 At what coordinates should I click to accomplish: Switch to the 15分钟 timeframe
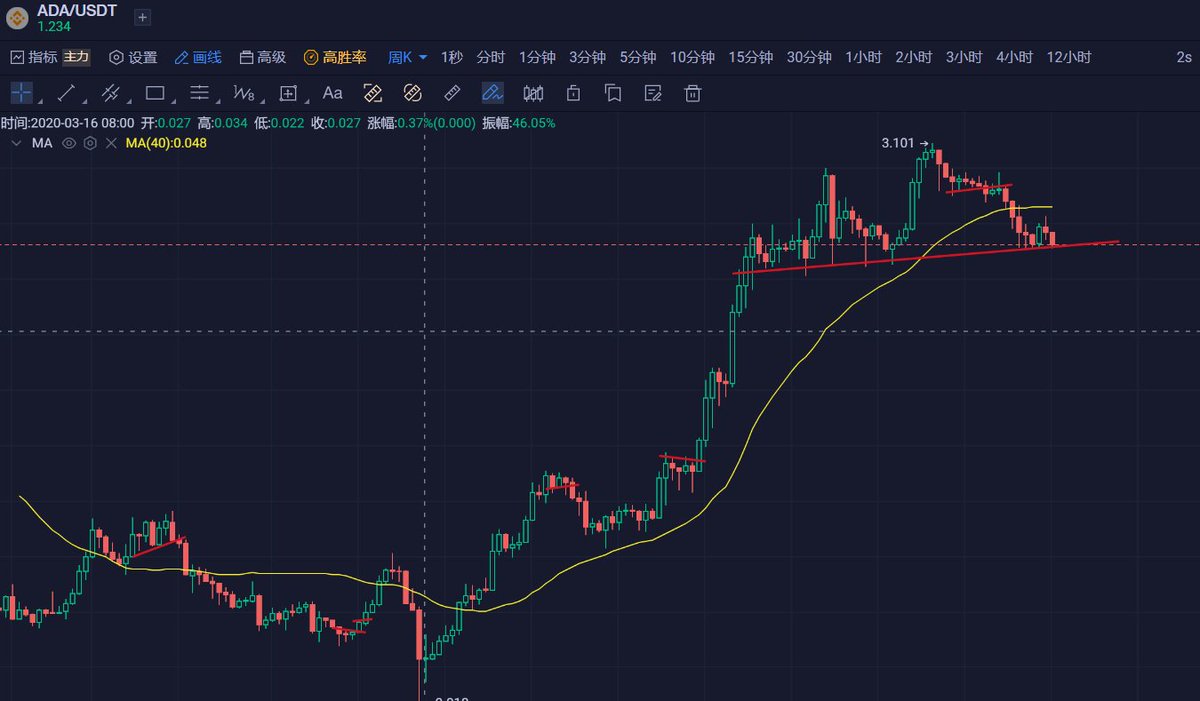pyautogui.click(x=750, y=57)
